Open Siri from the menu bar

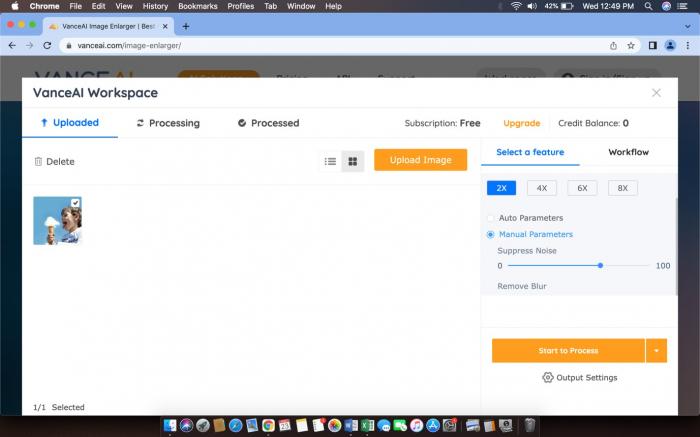point(666,6)
